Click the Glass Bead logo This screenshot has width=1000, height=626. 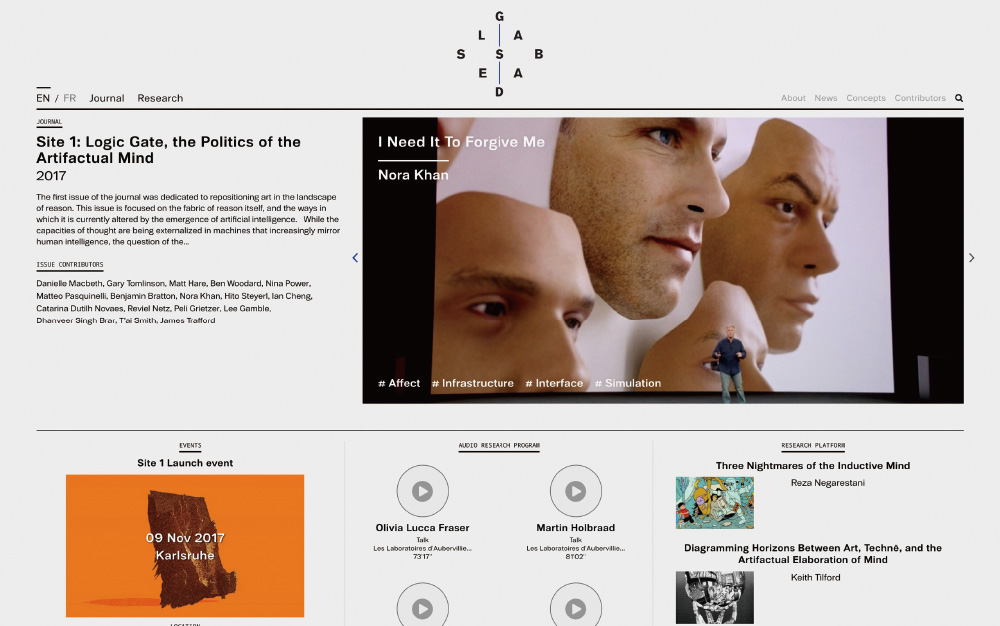pyautogui.click(x=499, y=54)
